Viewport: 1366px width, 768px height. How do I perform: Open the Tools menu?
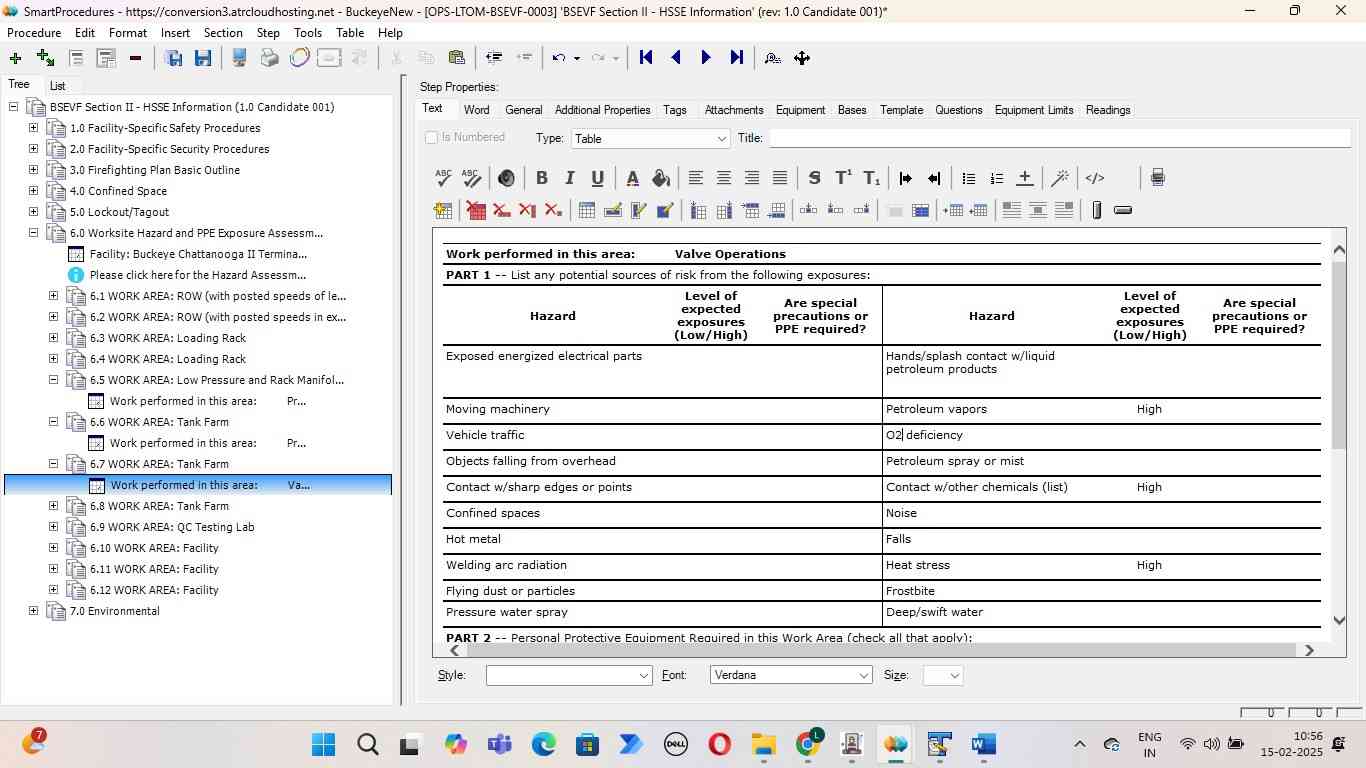307,33
